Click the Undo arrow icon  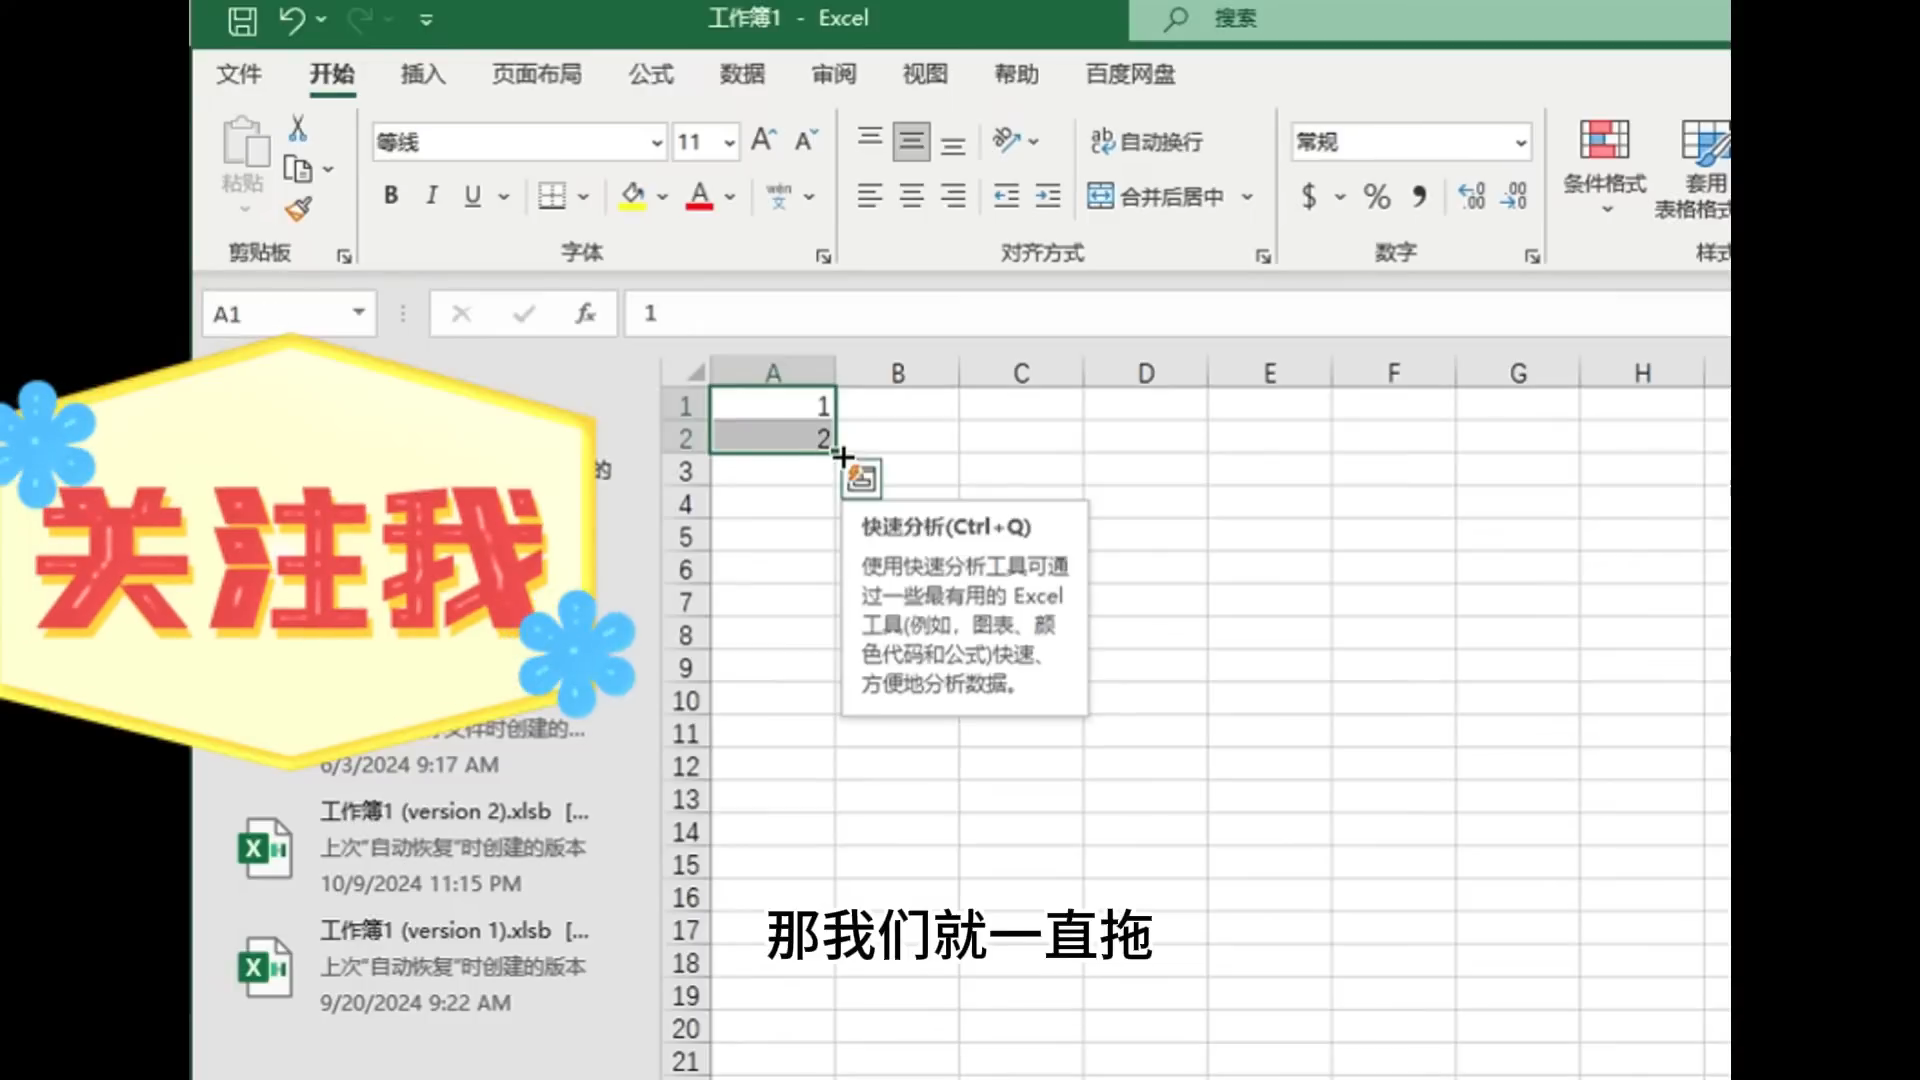click(x=292, y=20)
